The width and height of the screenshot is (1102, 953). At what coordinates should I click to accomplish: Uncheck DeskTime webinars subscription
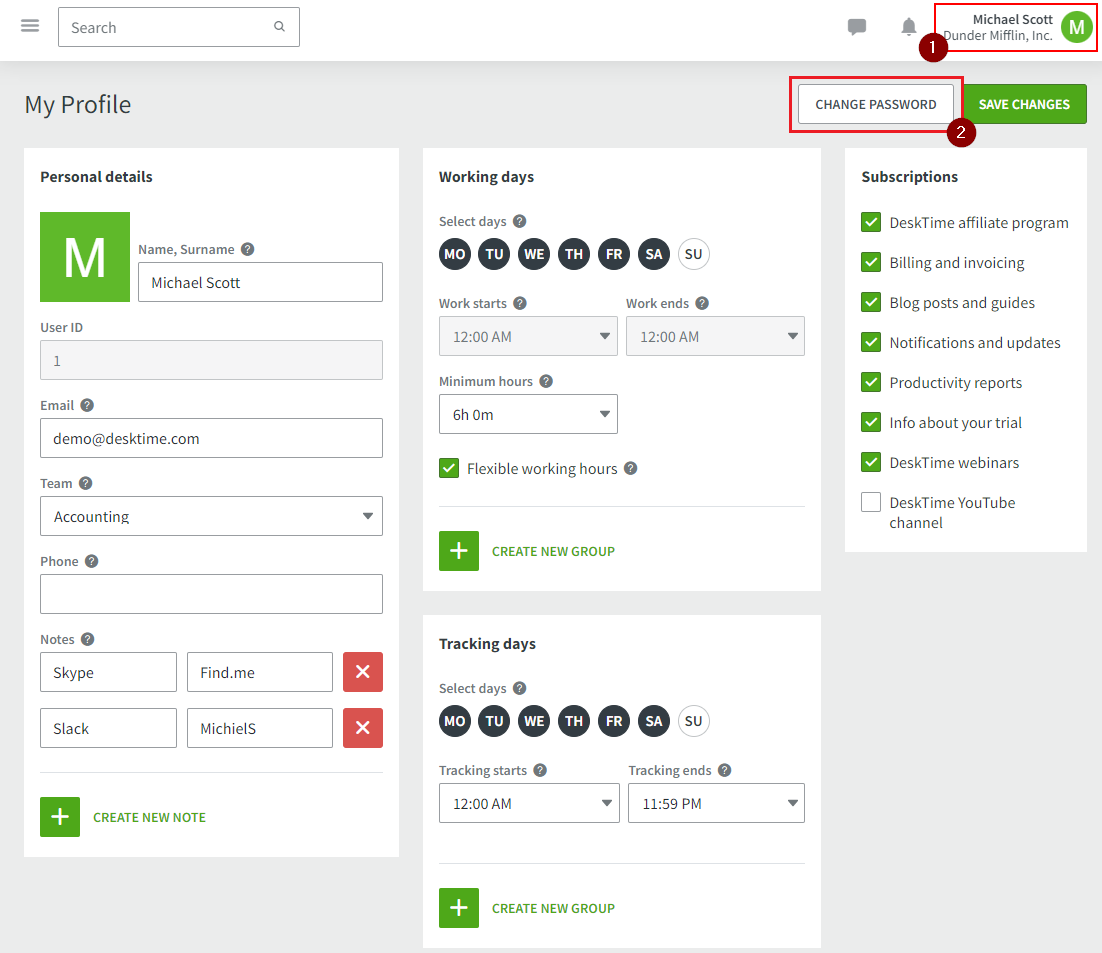click(871, 463)
